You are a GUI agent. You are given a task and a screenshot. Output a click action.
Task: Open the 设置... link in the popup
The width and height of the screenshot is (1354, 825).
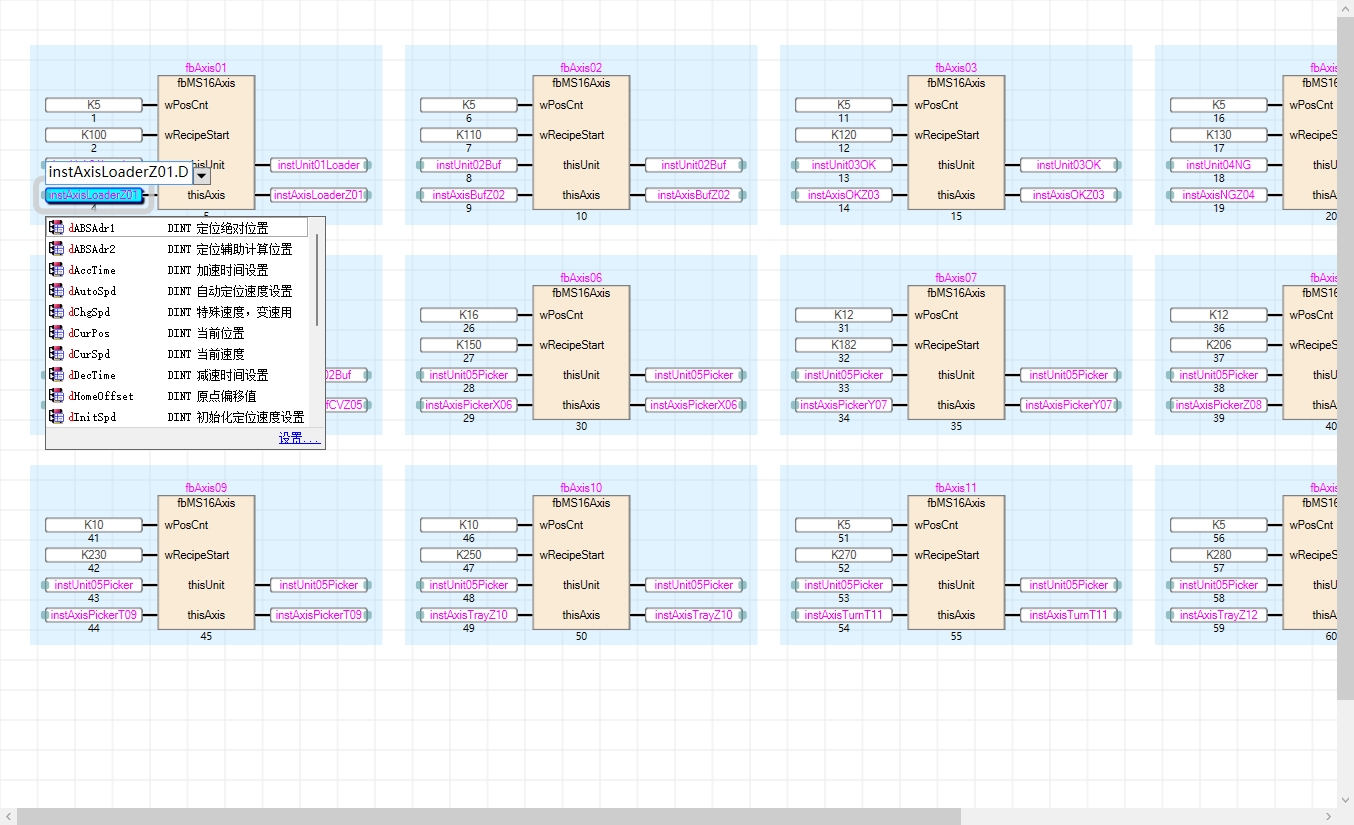click(299, 439)
